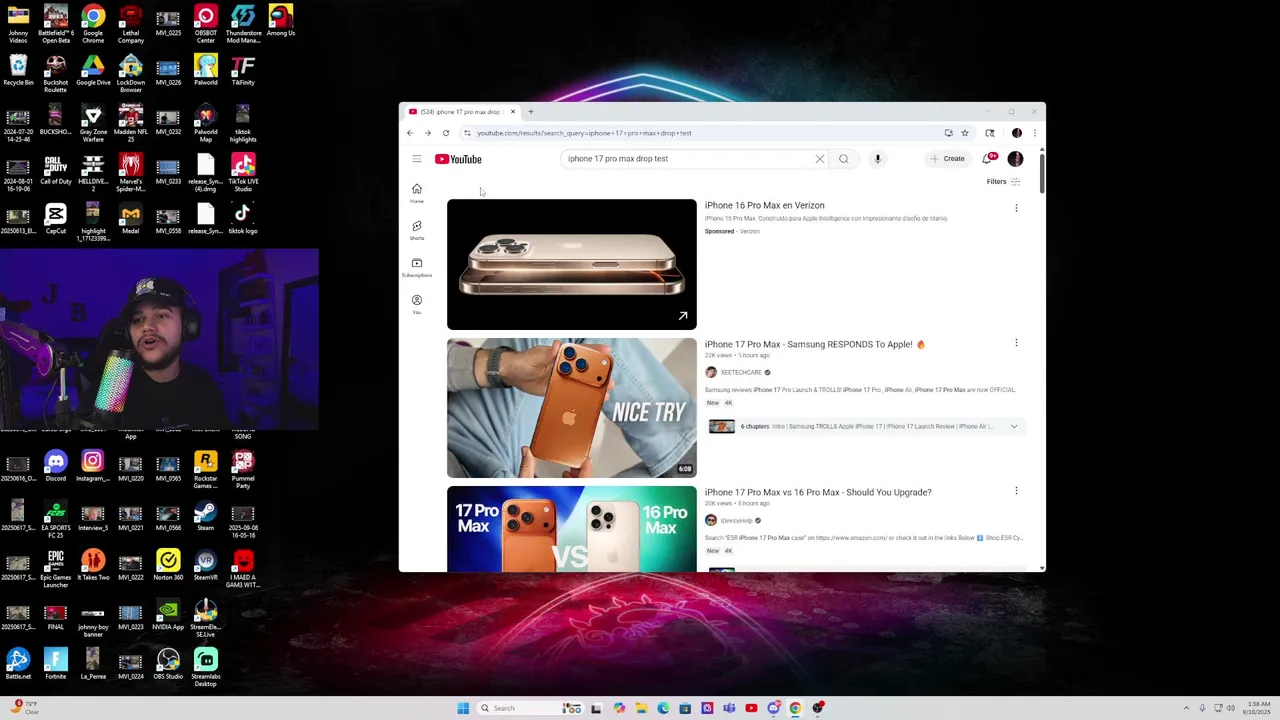Viewport: 1280px width, 720px height.
Task: Close the YouTube browser tab
Action: pyautogui.click(x=513, y=112)
